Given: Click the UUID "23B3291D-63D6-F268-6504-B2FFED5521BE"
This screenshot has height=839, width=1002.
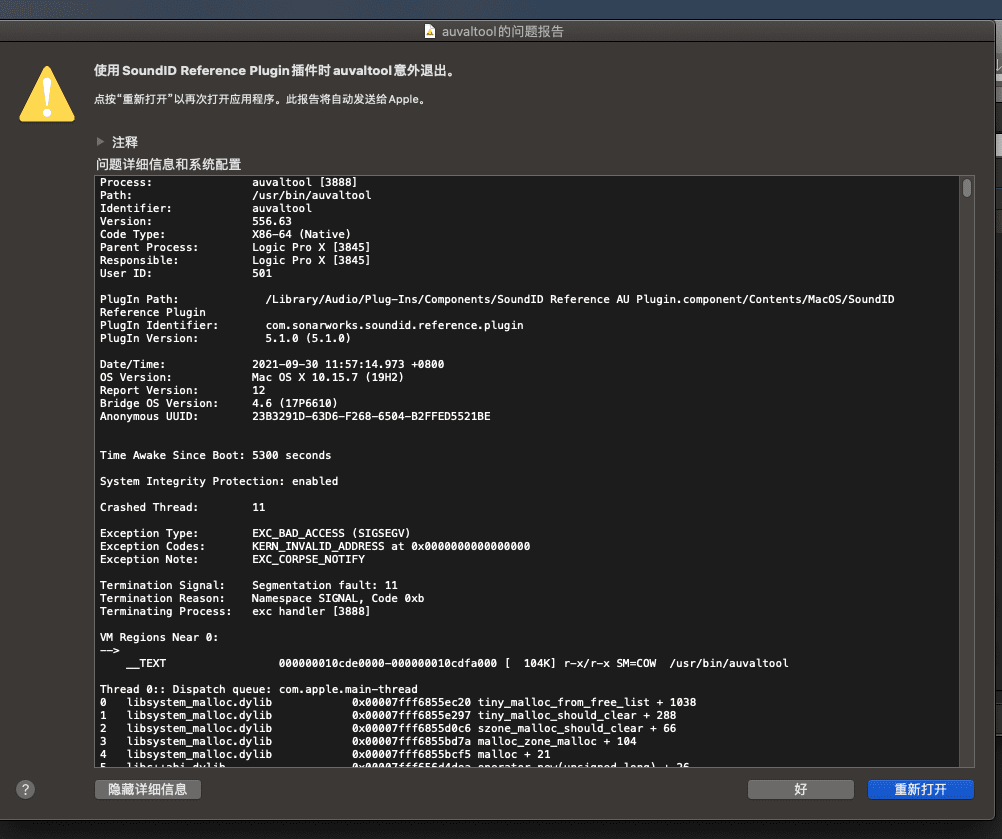Looking at the screenshot, I should point(371,416).
